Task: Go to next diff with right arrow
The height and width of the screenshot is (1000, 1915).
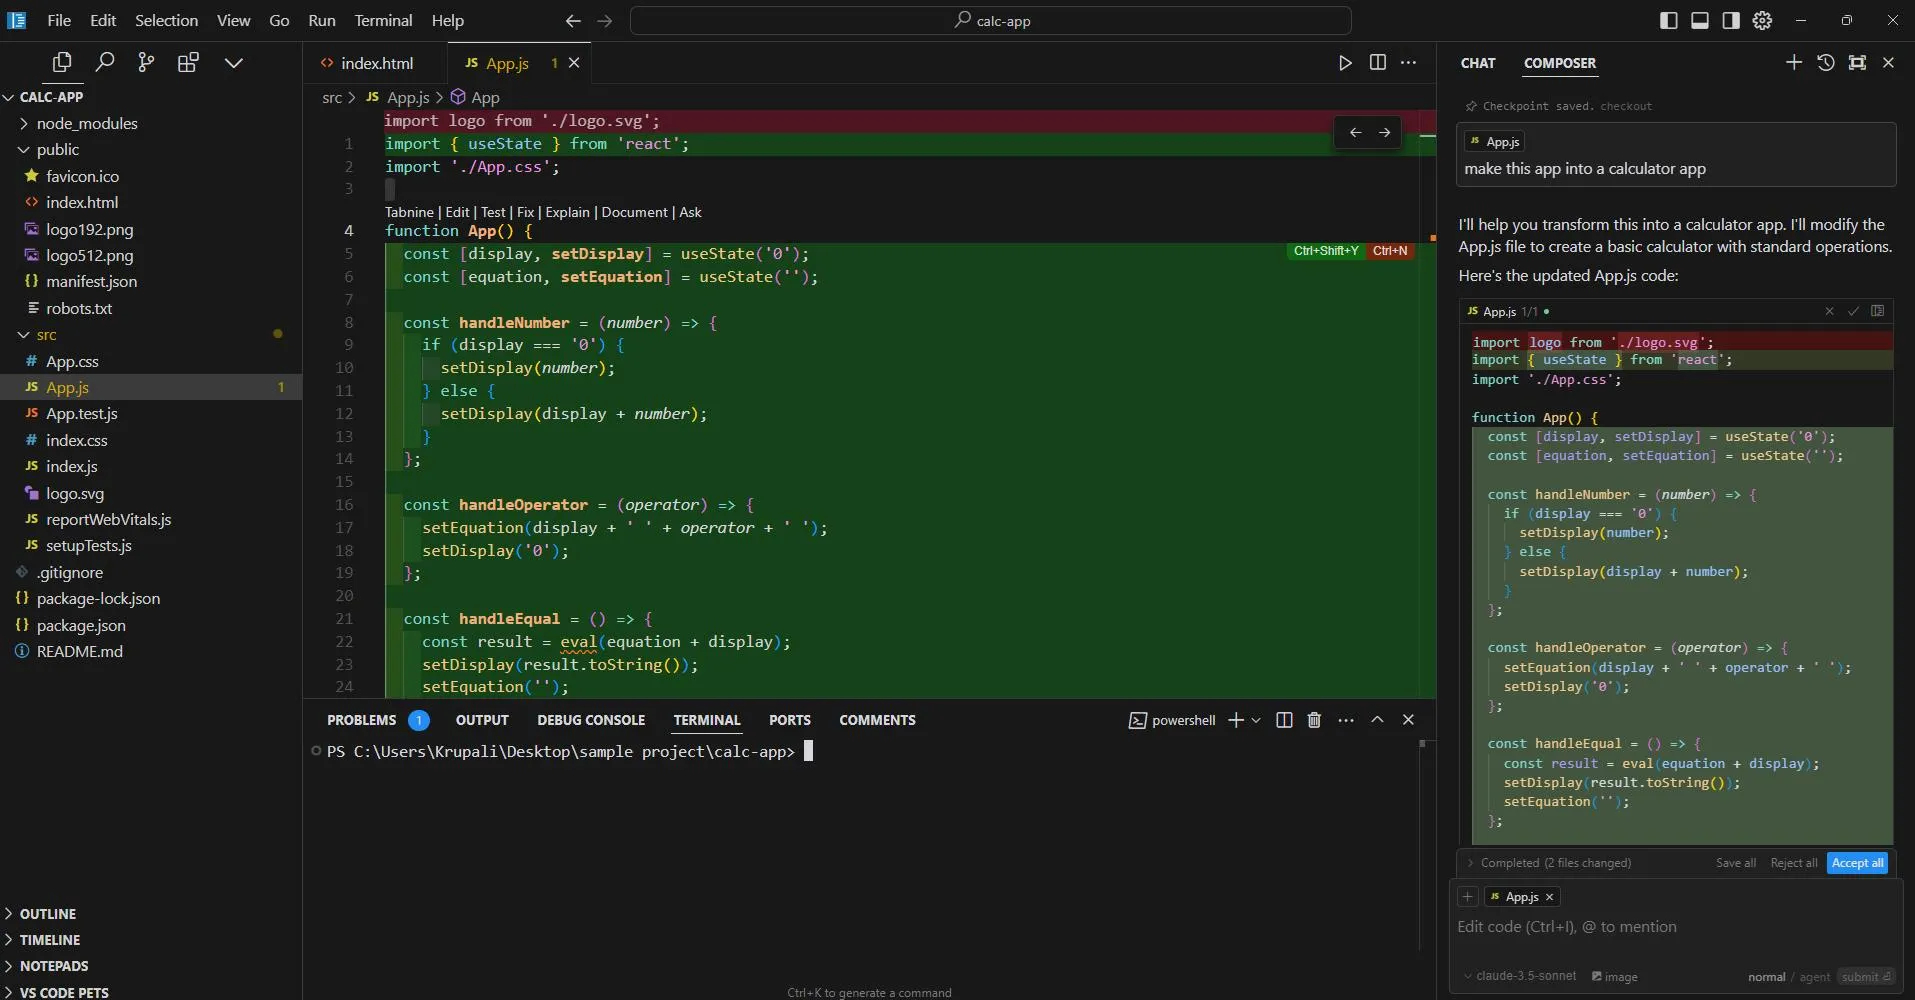Action: [x=1384, y=132]
